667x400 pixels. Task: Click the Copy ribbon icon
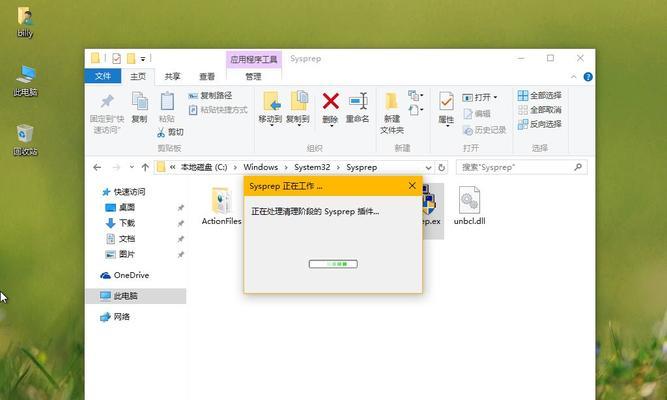140,107
